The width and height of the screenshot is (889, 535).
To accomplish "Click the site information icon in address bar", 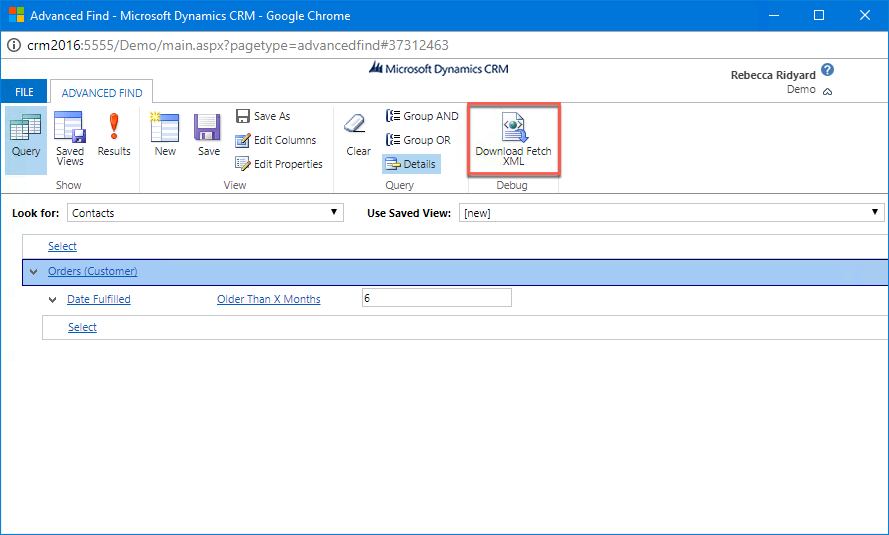I will coord(14,45).
